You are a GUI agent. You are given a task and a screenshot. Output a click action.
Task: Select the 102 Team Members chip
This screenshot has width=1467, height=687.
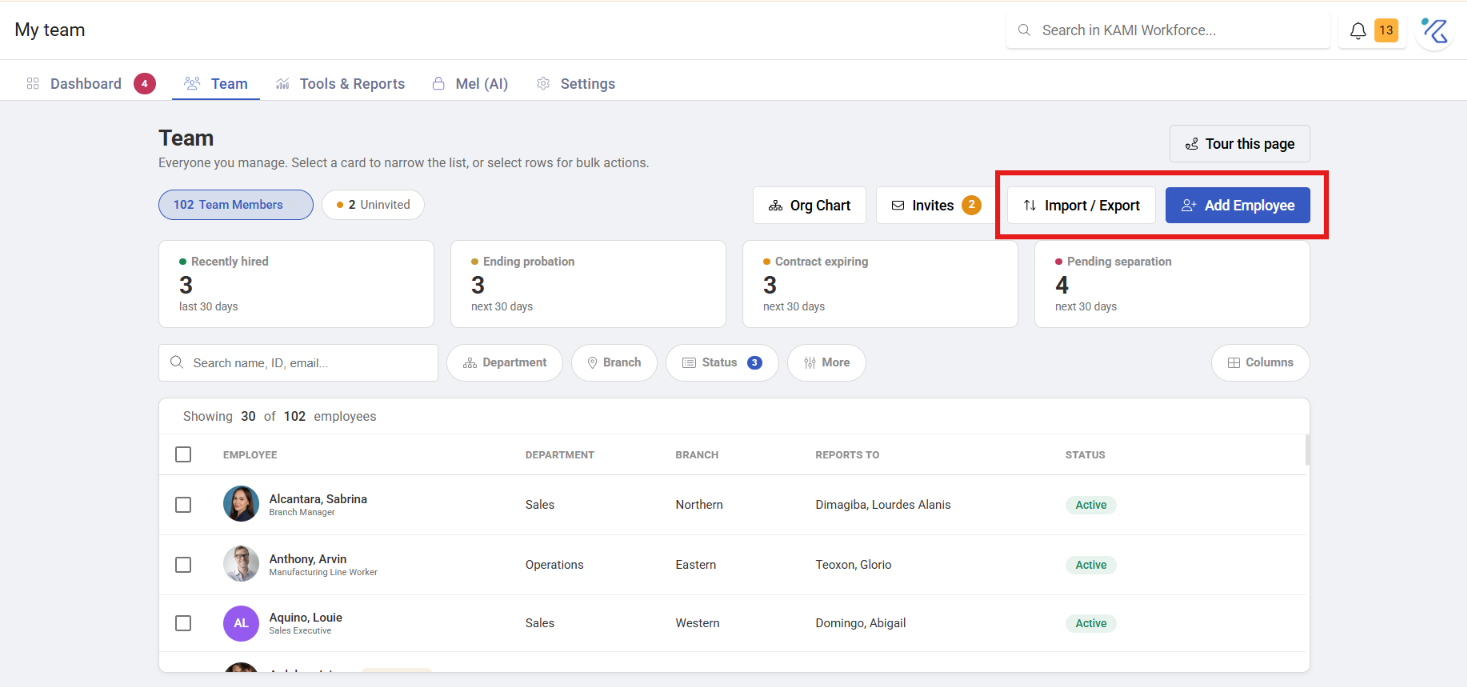[236, 205]
